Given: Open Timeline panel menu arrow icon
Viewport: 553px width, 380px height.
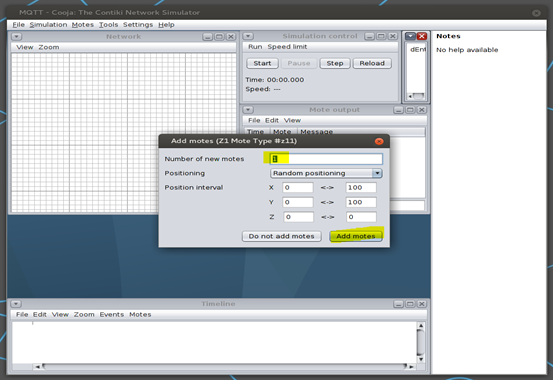Looking at the screenshot, I should pos(16,304).
